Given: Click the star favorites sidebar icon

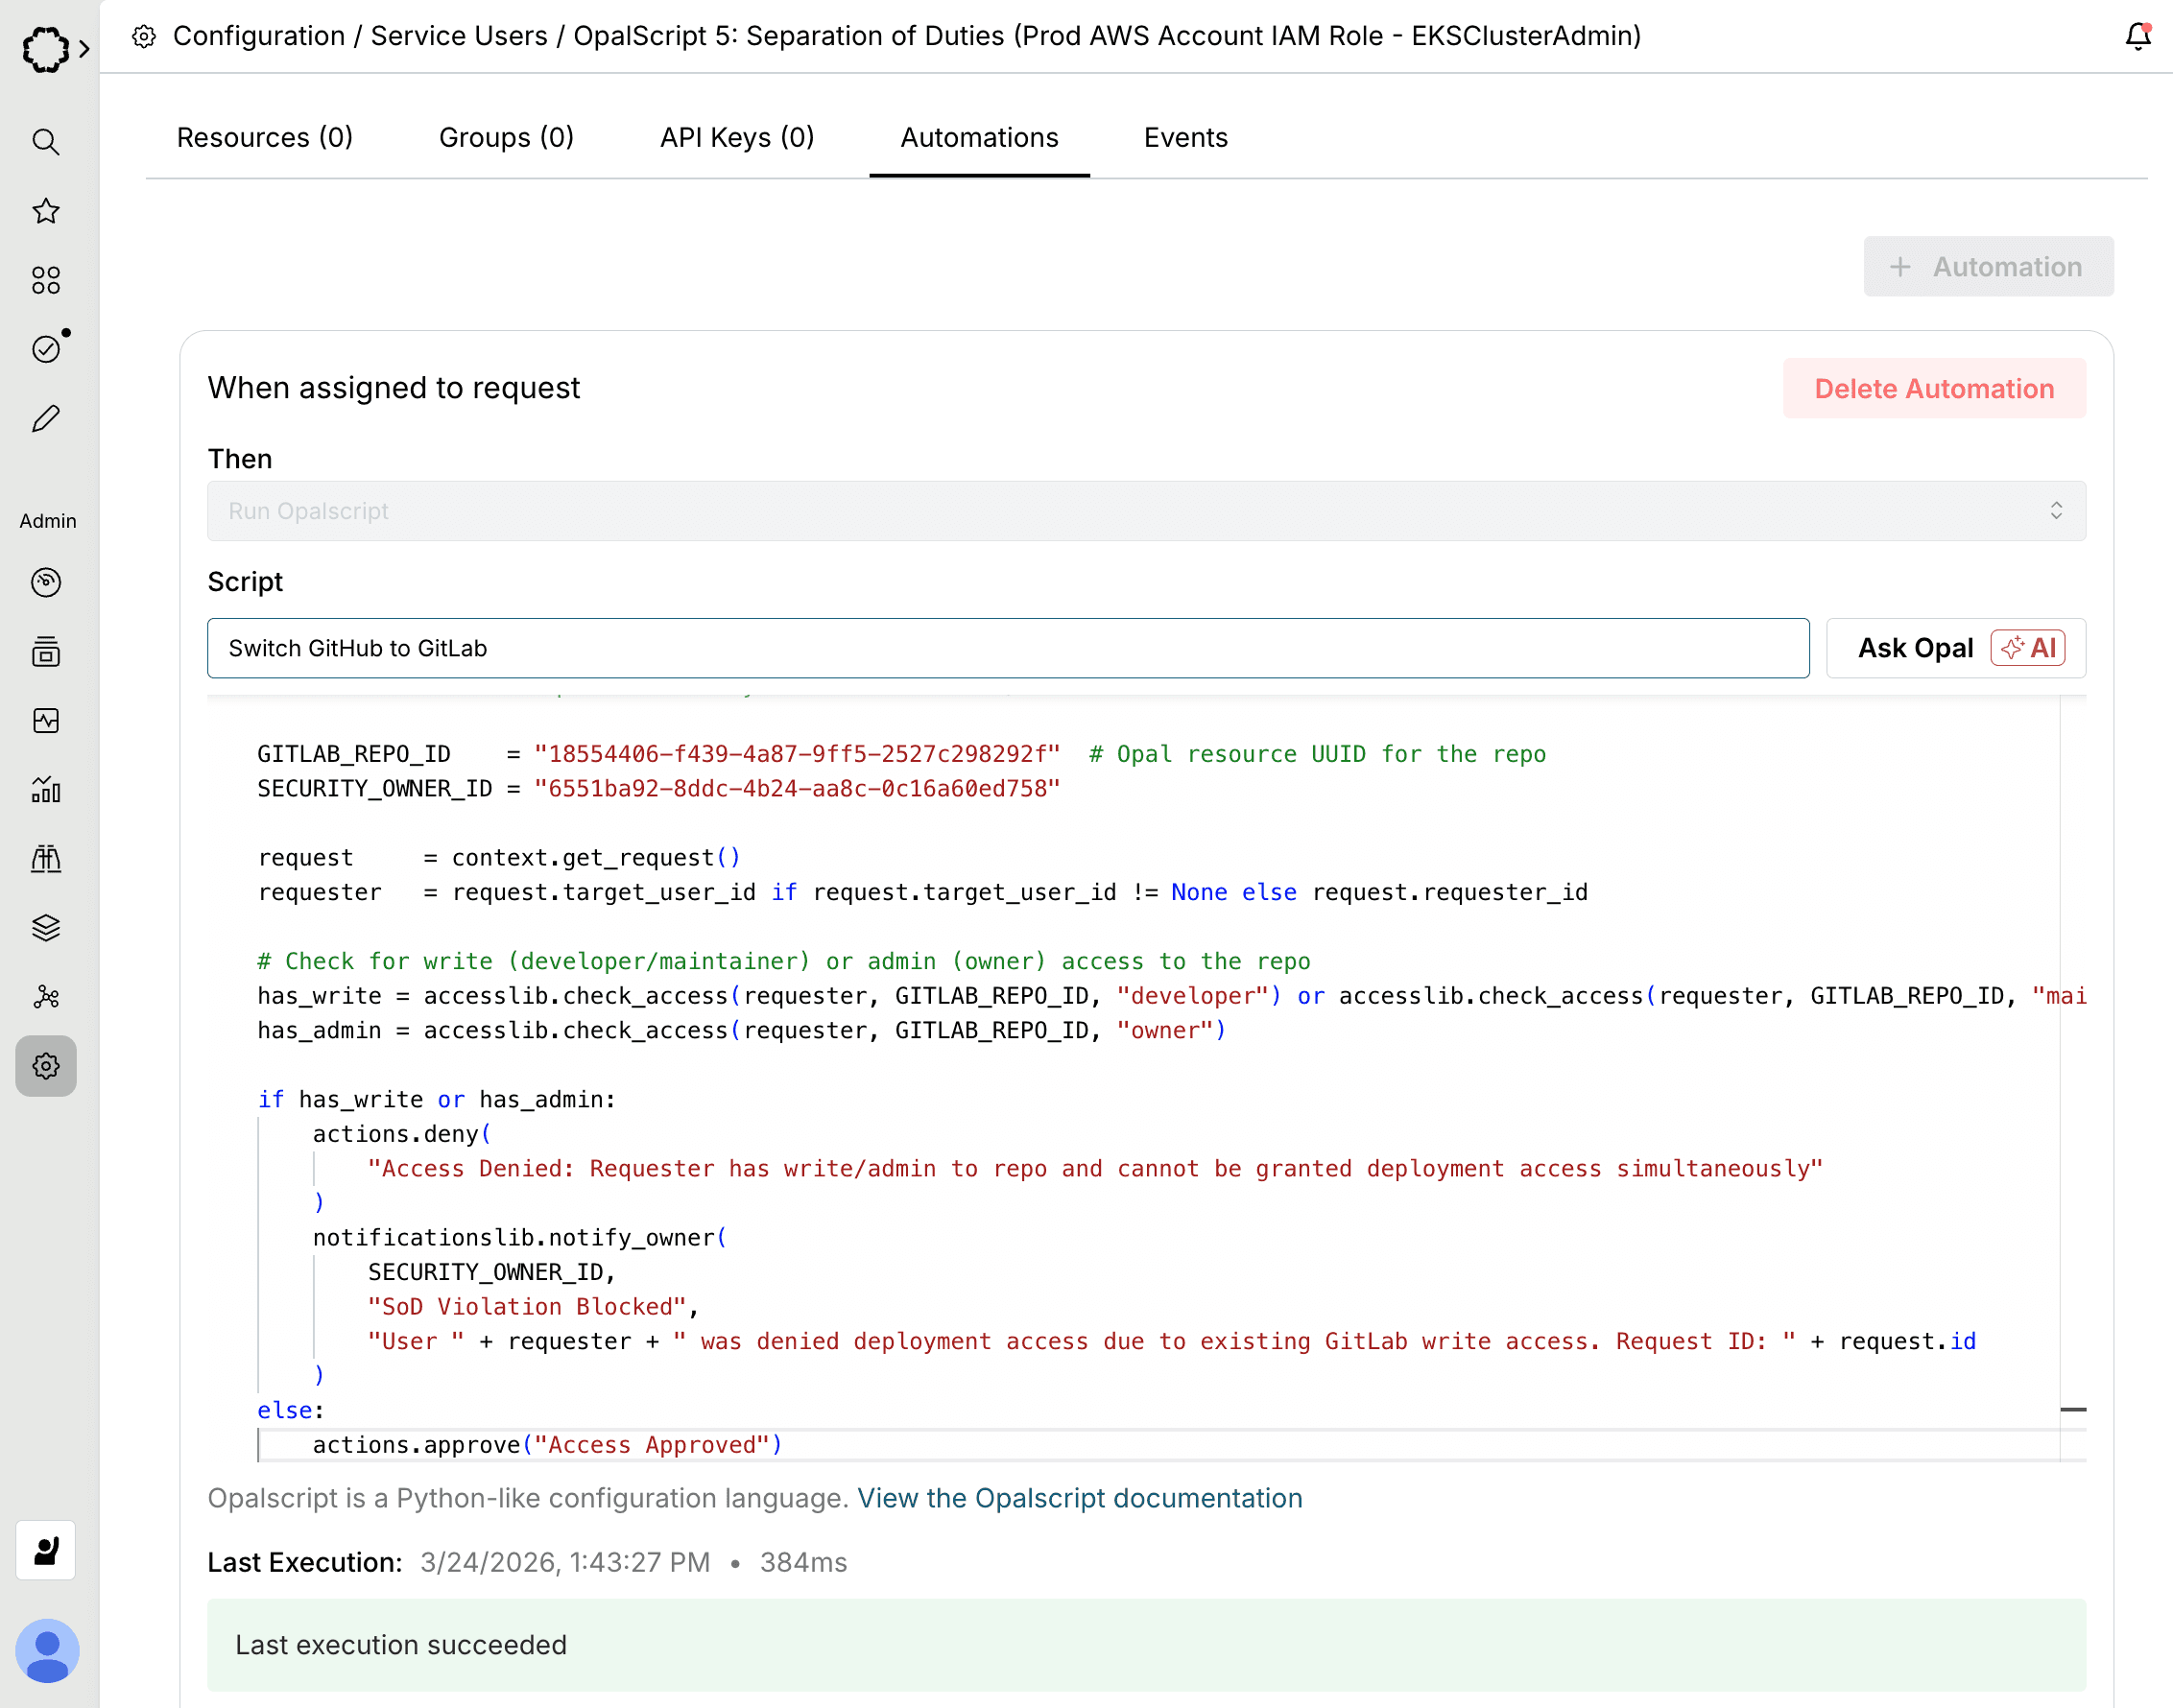Looking at the screenshot, I should point(46,211).
